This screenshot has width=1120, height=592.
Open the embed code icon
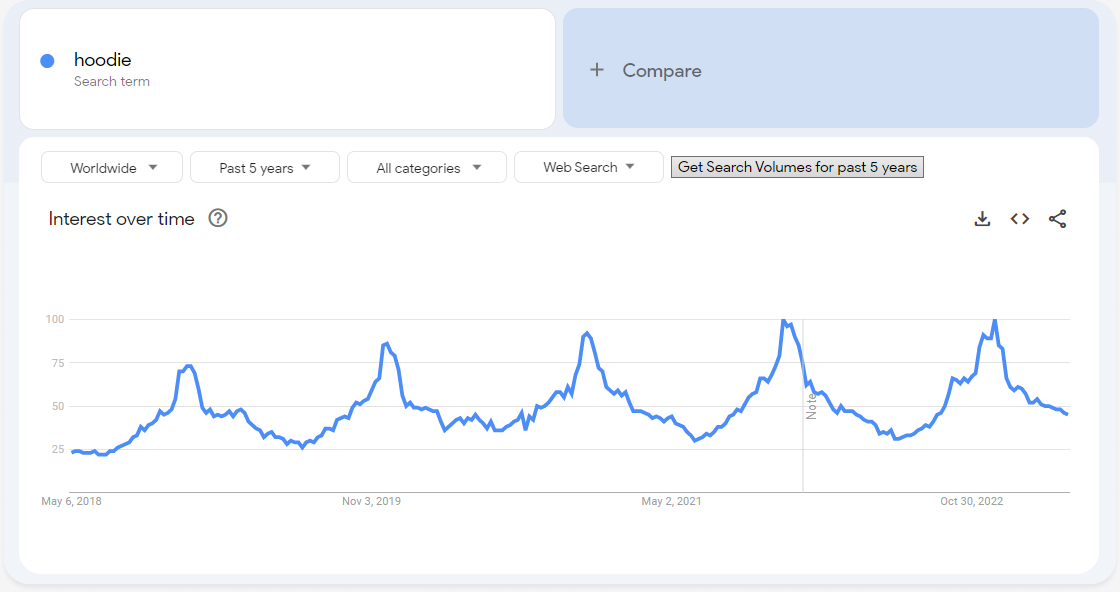pyautogui.click(x=1020, y=219)
